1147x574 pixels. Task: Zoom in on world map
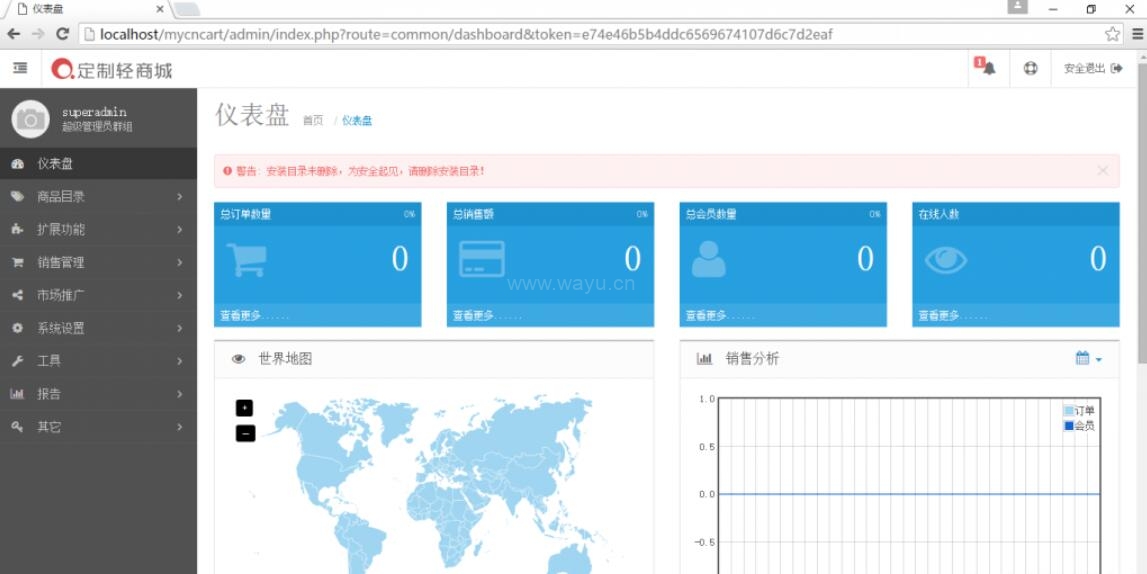pos(245,408)
